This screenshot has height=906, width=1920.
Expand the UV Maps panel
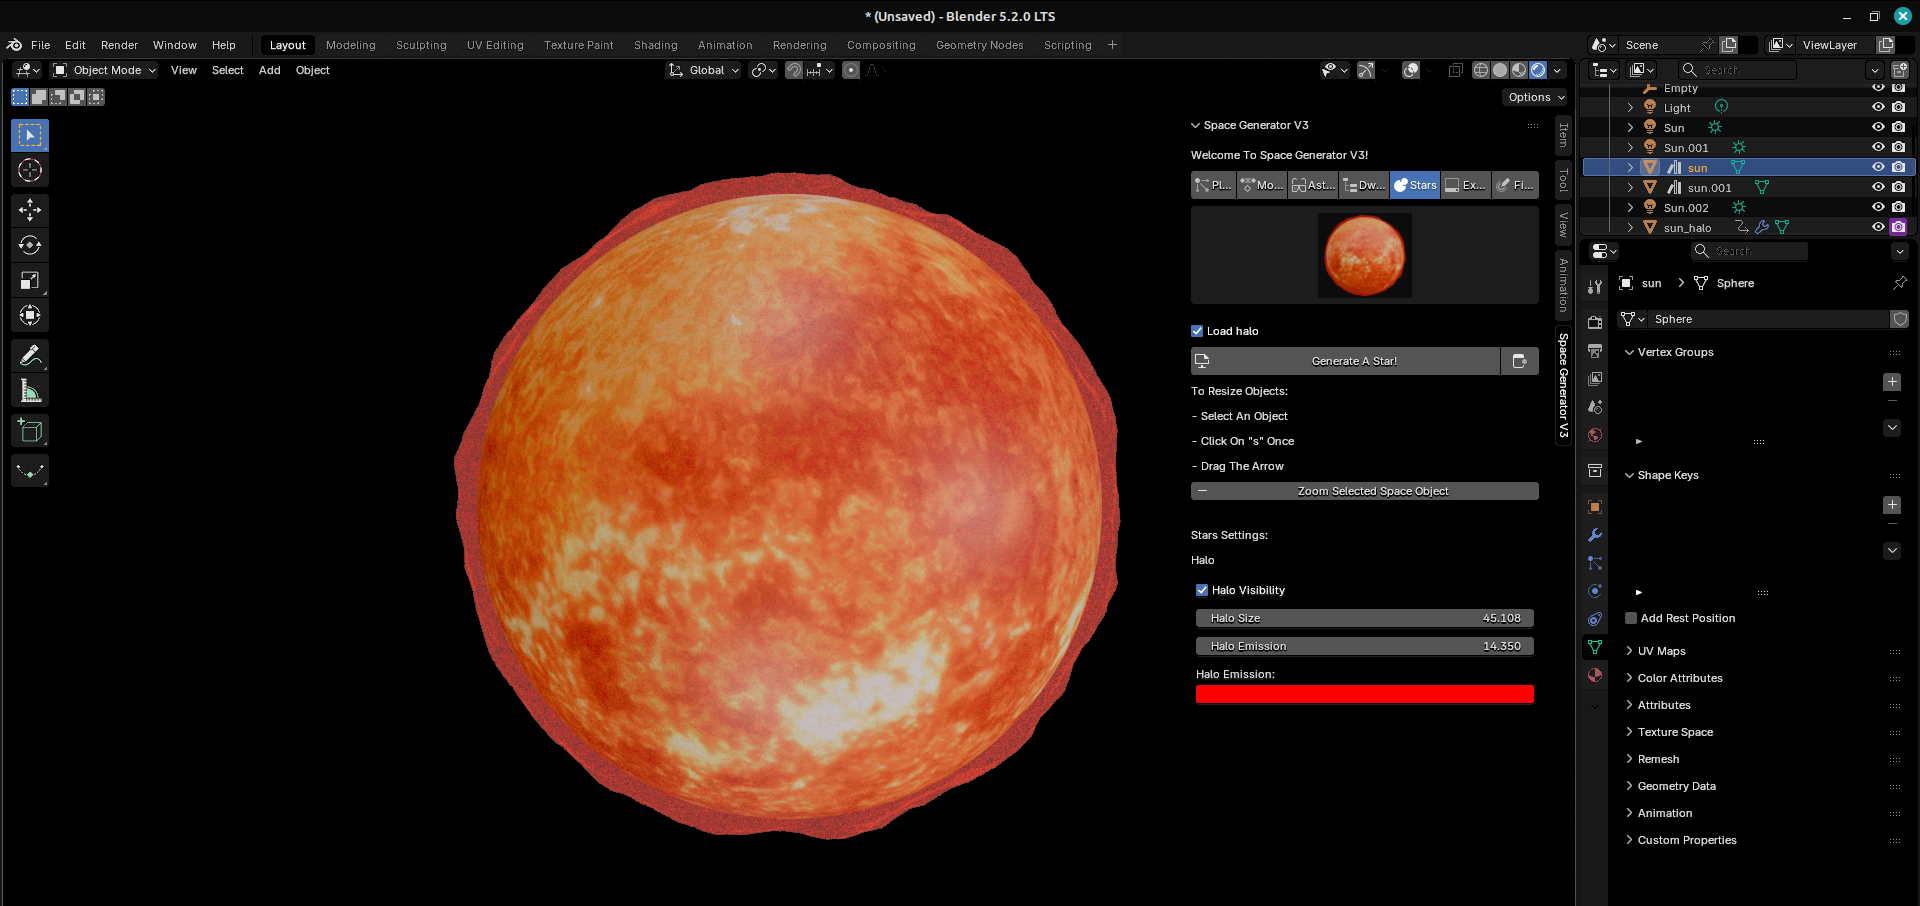[1661, 651]
